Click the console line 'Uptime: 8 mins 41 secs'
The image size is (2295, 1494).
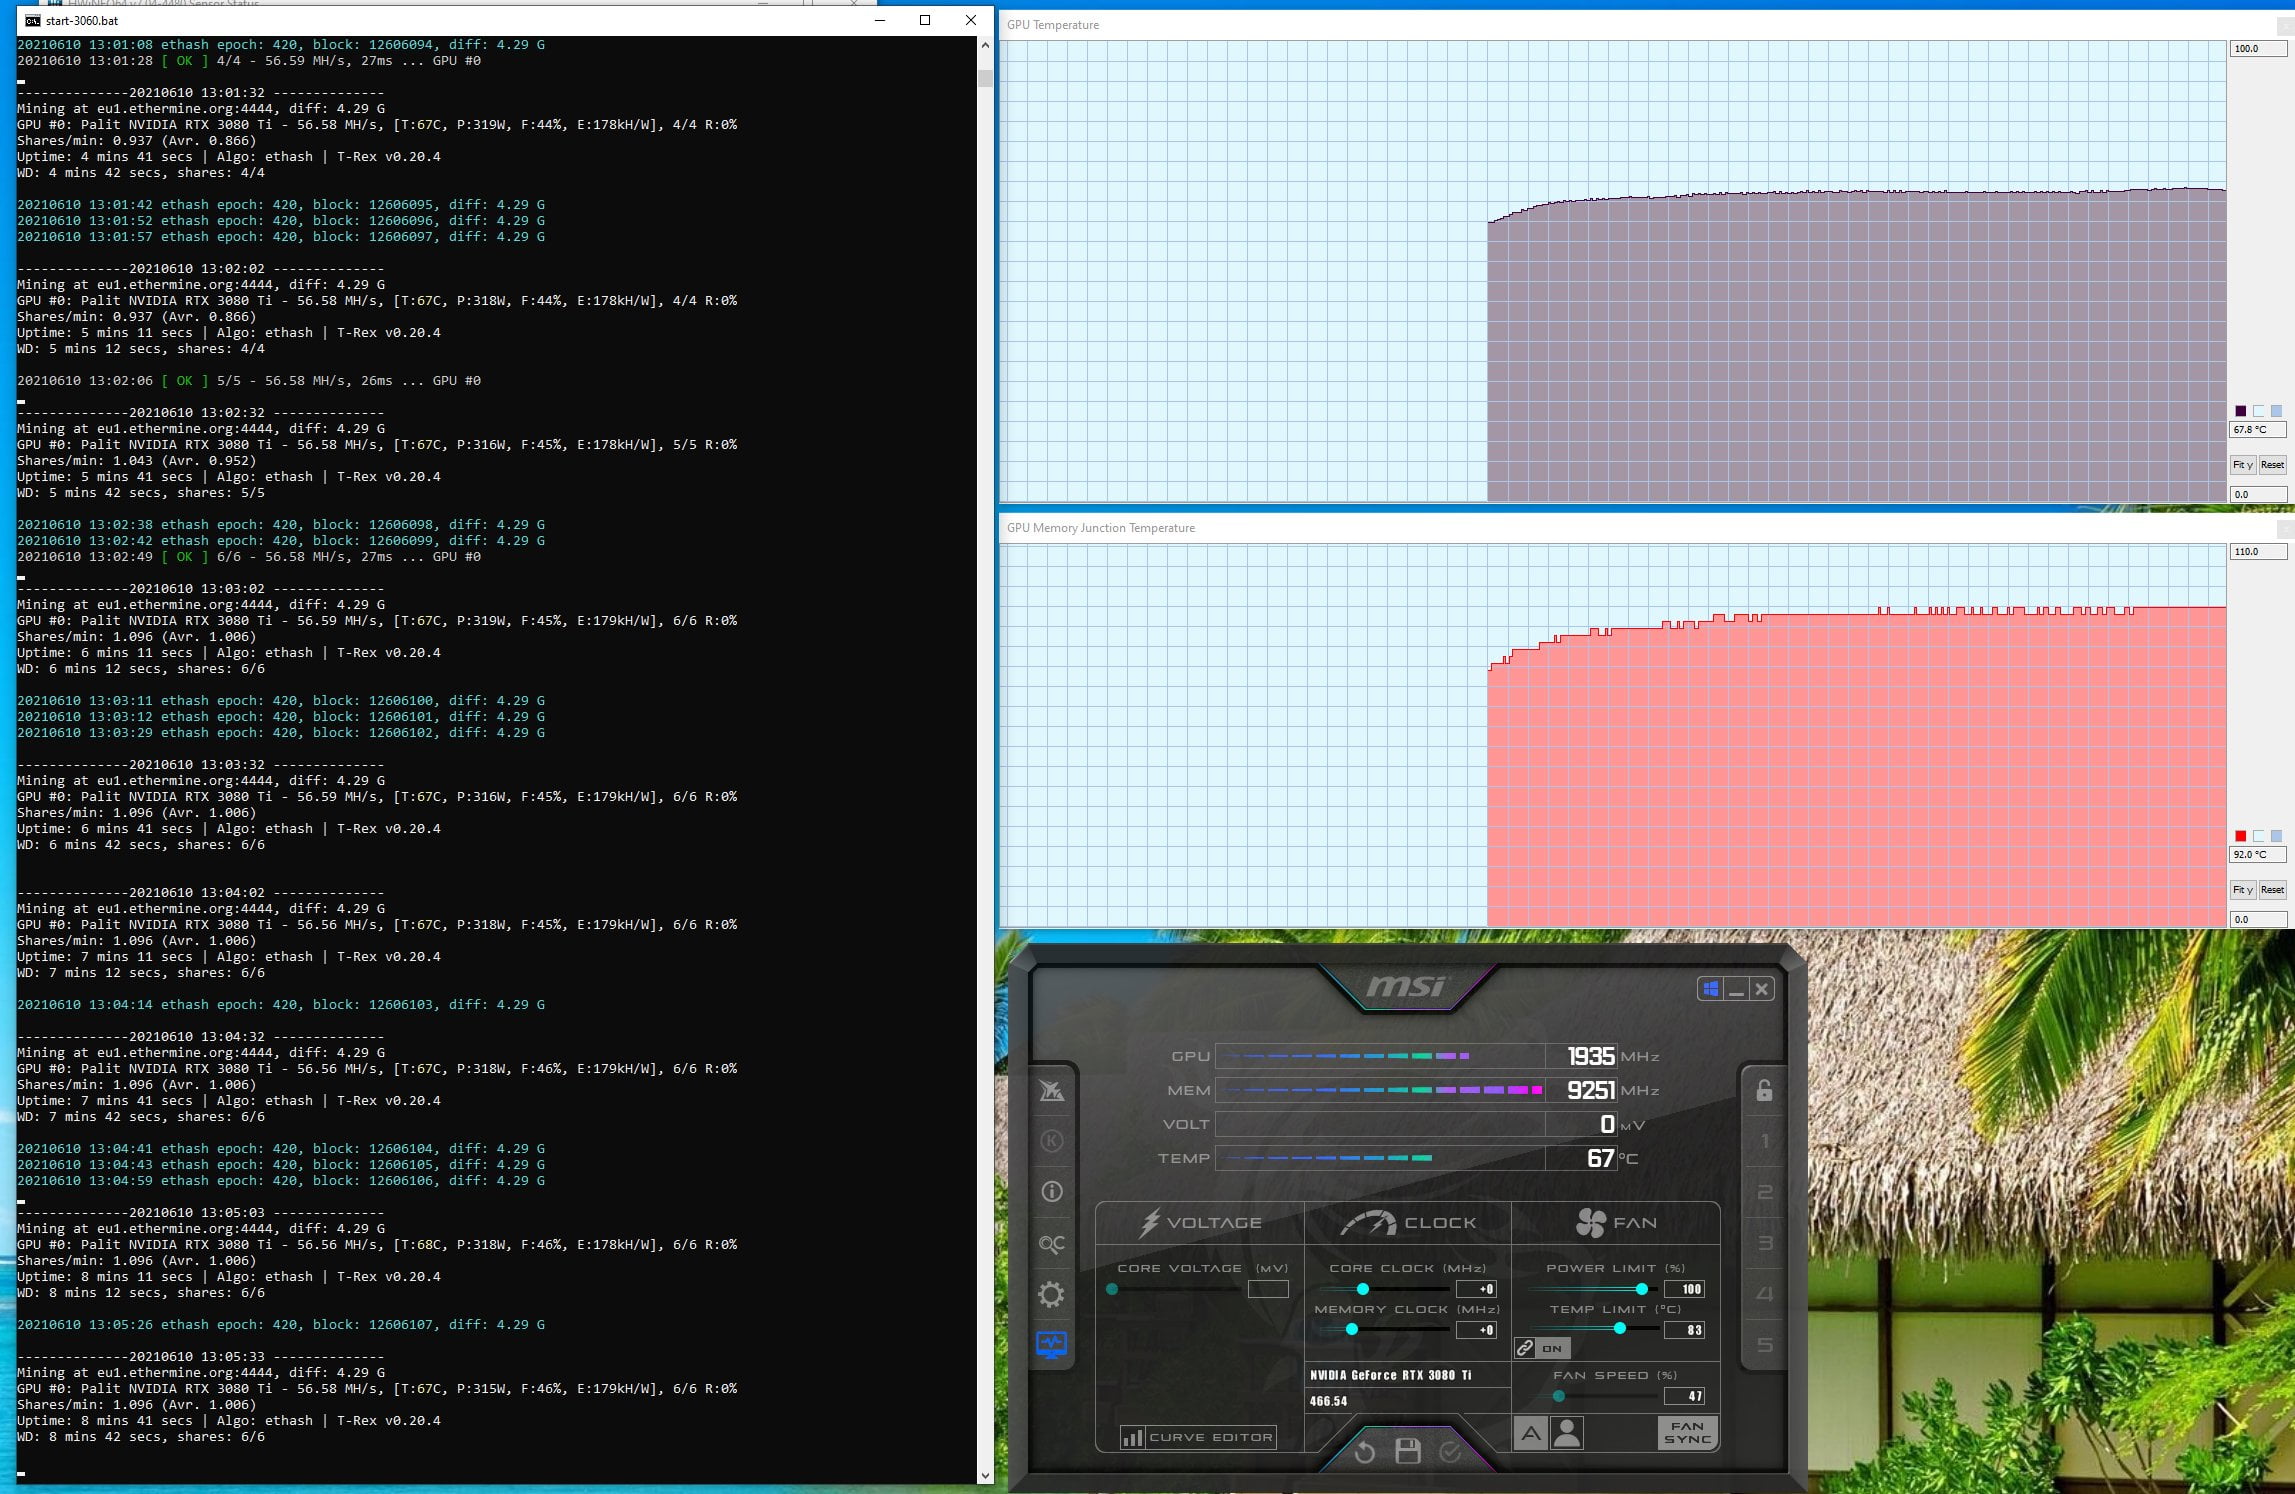tap(105, 1420)
